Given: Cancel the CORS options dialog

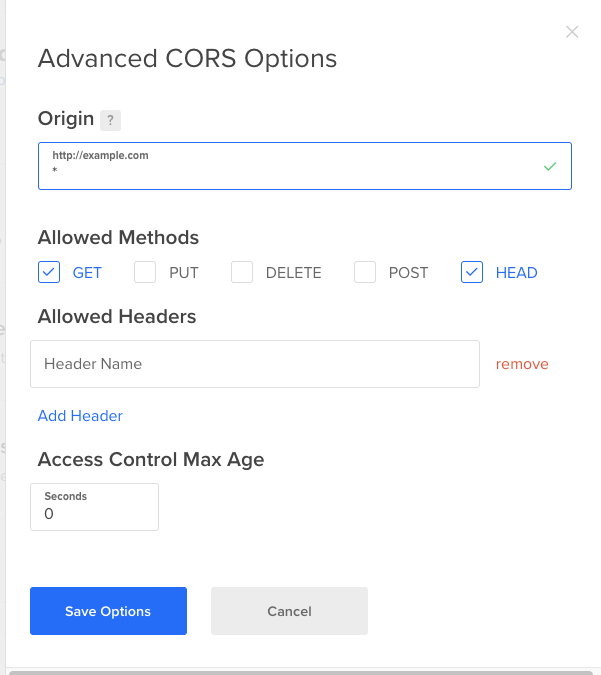Looking at the screenshot, I should (289, 611).
